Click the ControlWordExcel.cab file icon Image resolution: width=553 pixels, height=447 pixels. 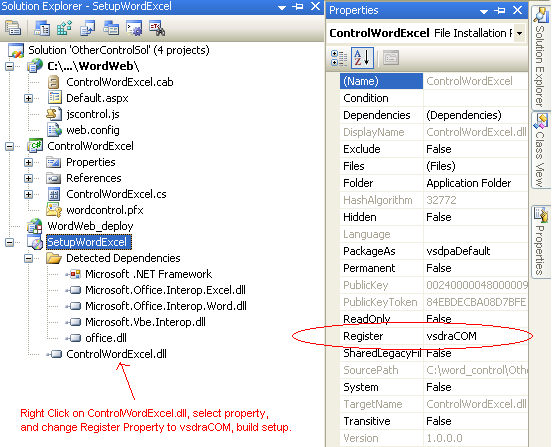[x=54, y=82]
